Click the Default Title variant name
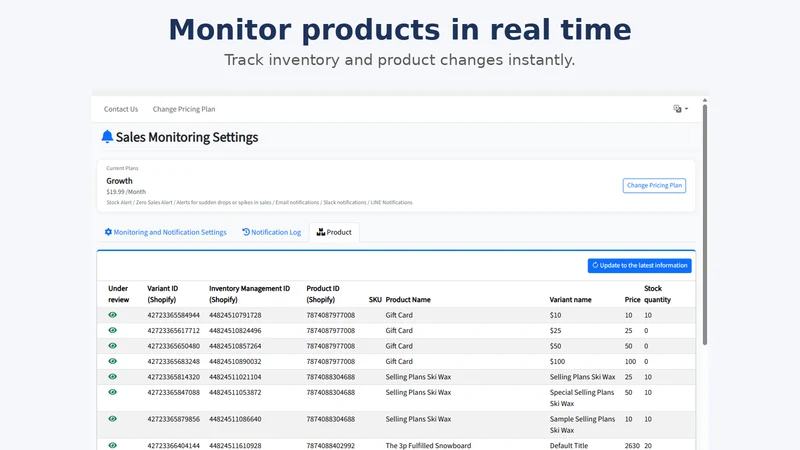 coord(569,445)
